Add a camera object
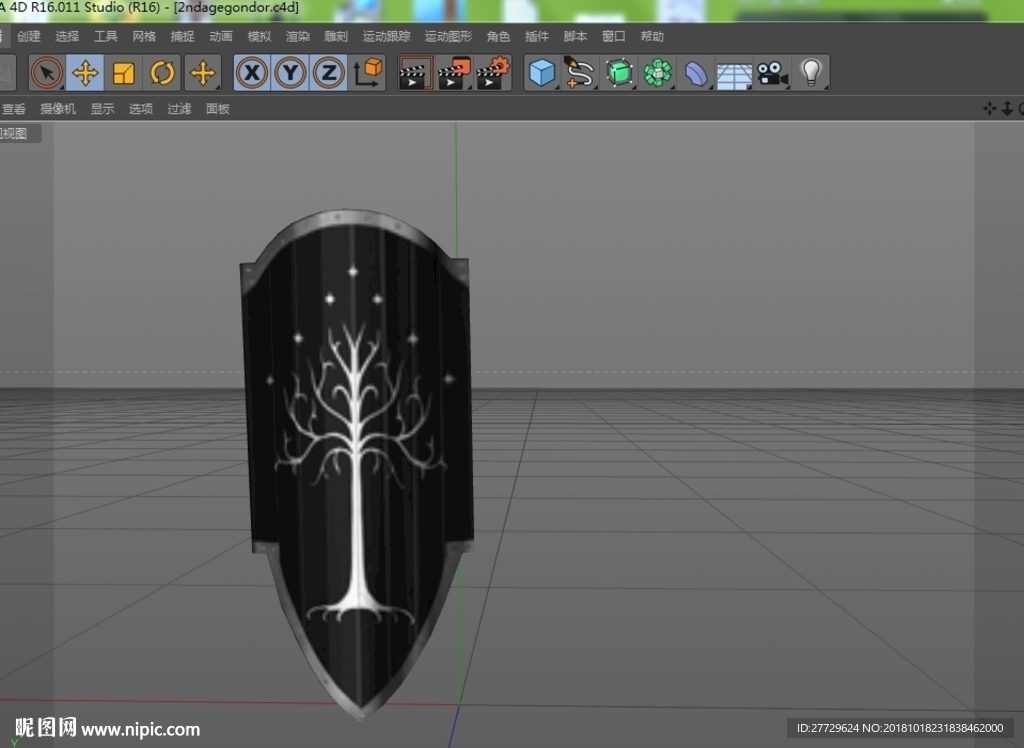 (773, 73)
